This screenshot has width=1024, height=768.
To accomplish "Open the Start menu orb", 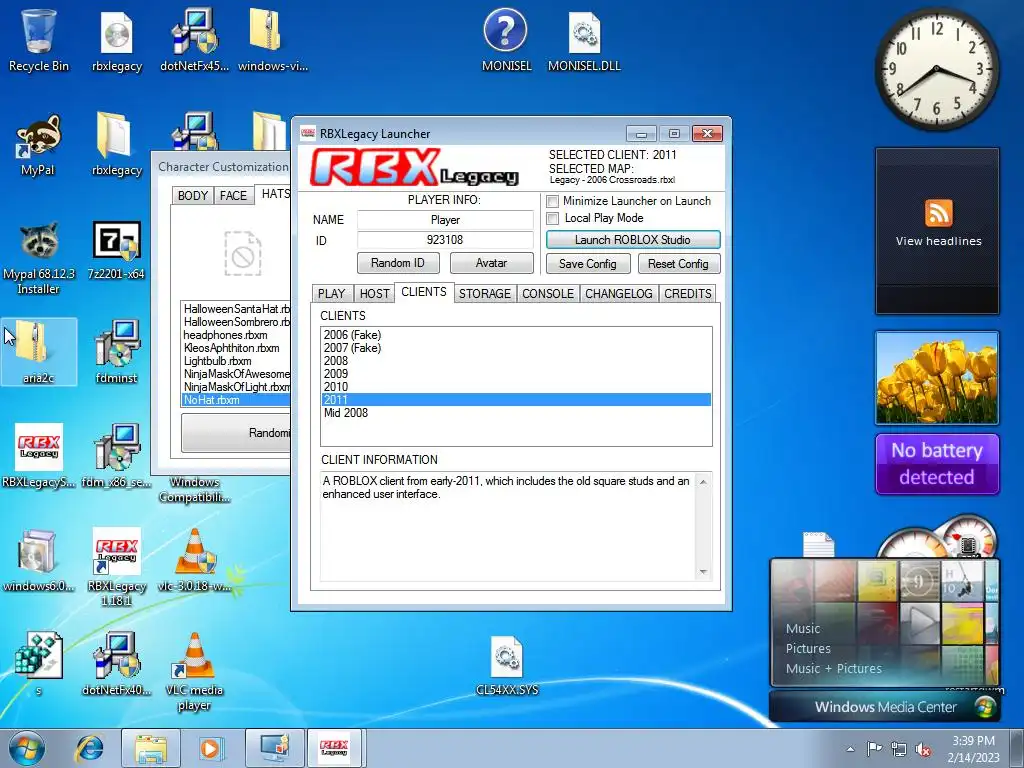I will pos(27,748).
